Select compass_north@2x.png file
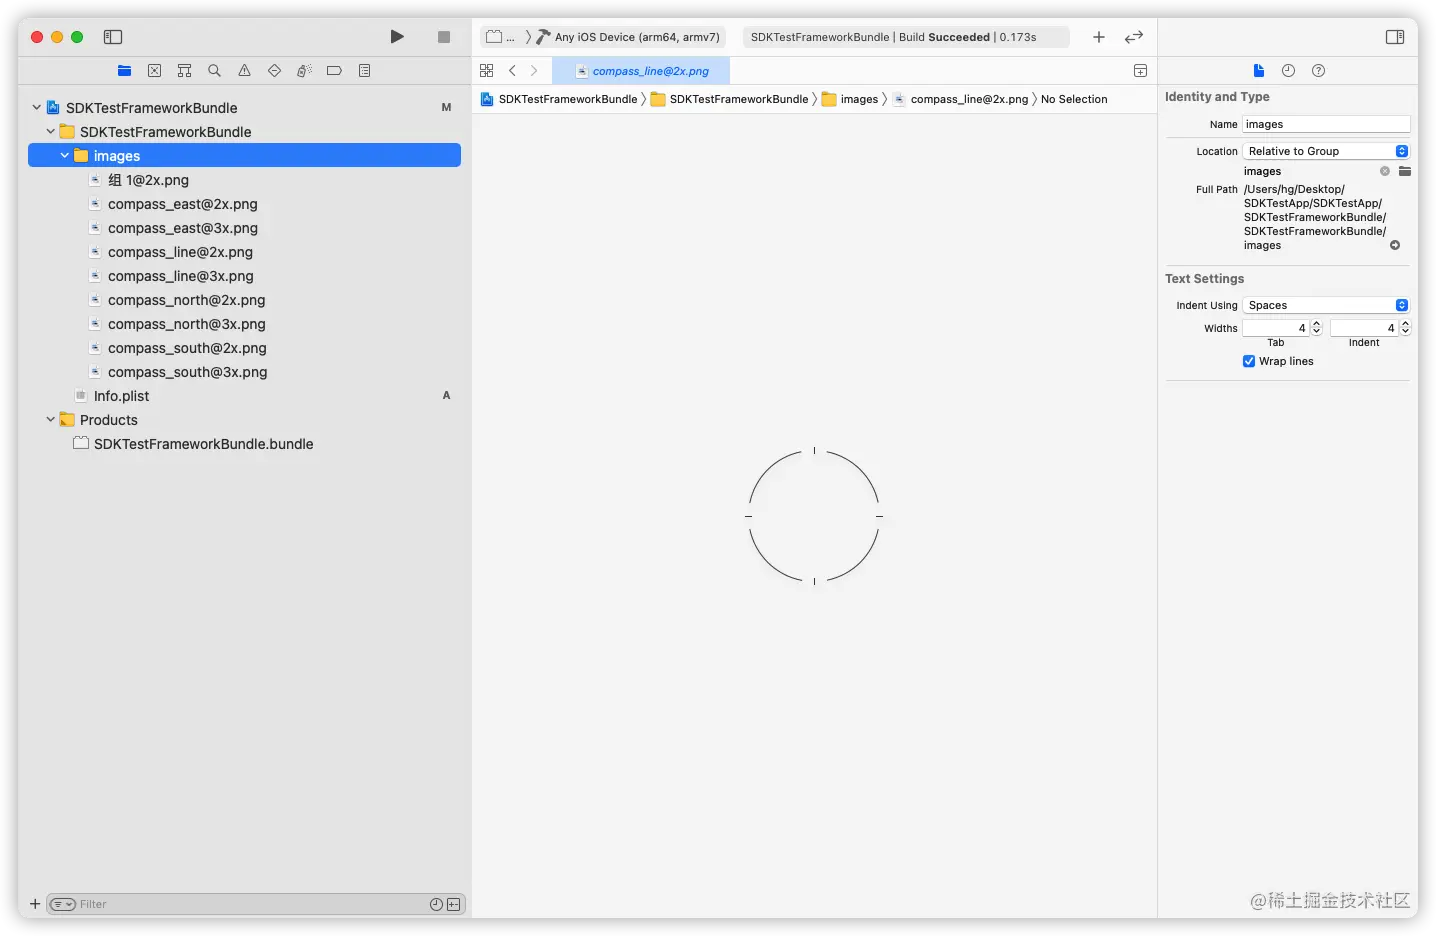This screenshot has height=936, width=1436. [186, 300]
